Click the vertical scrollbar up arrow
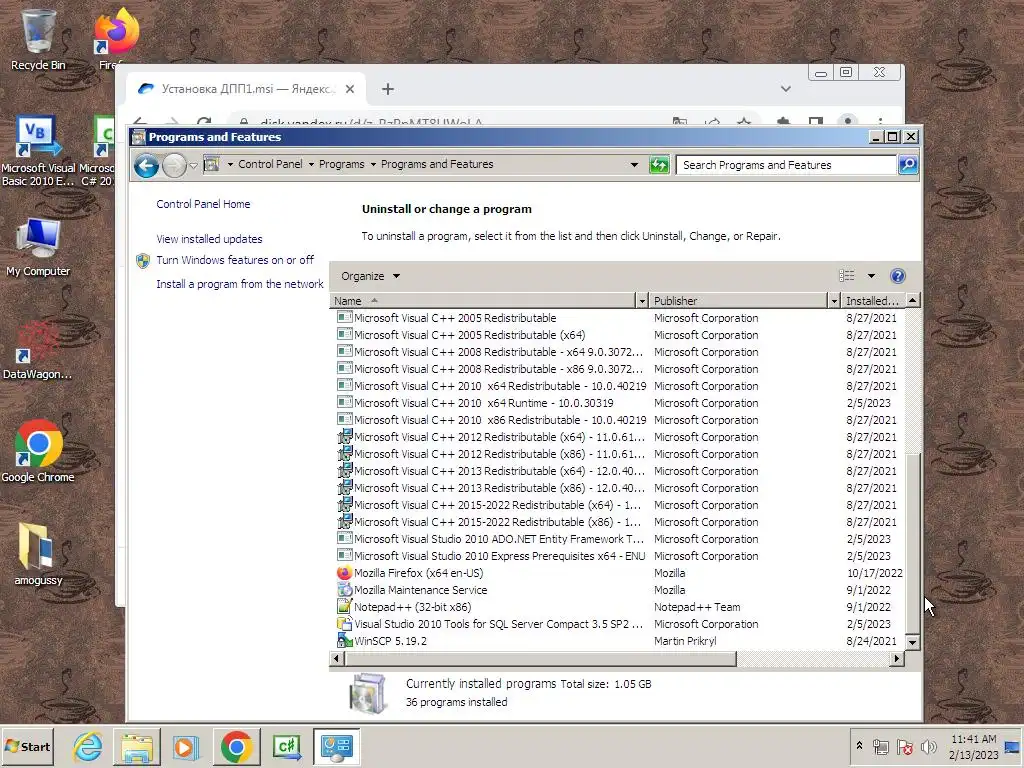 (x=913, y=300)
